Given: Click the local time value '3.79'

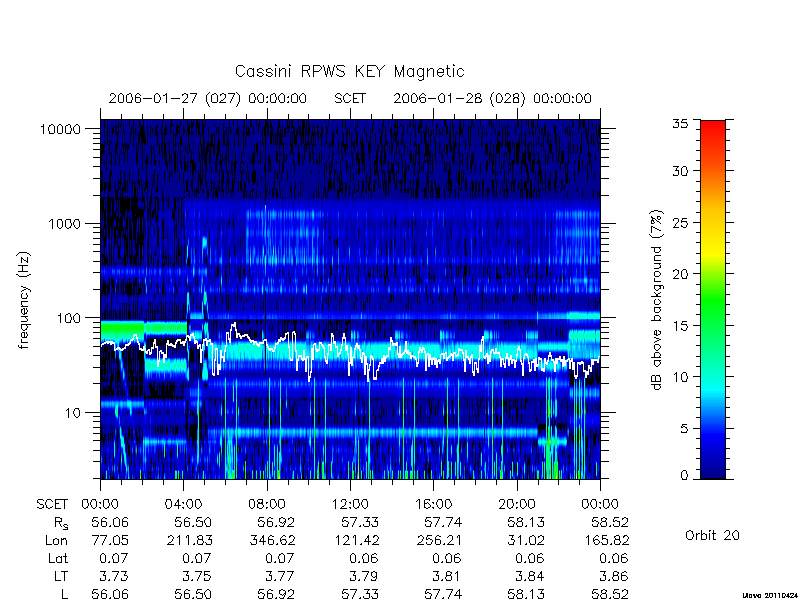Looking at the screenshot, I should (x=363, y=577).
